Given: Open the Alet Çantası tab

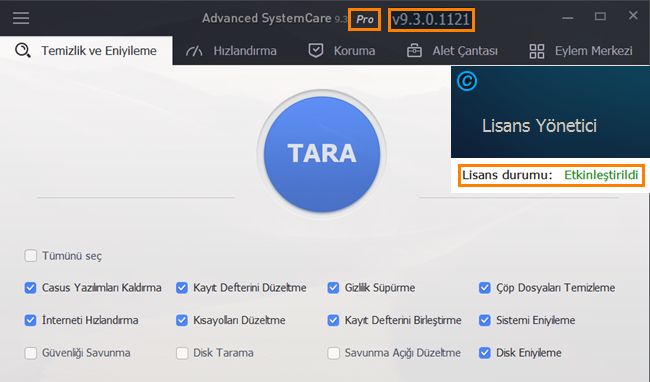Looking at the screenshot, I should tap(452, 51).
